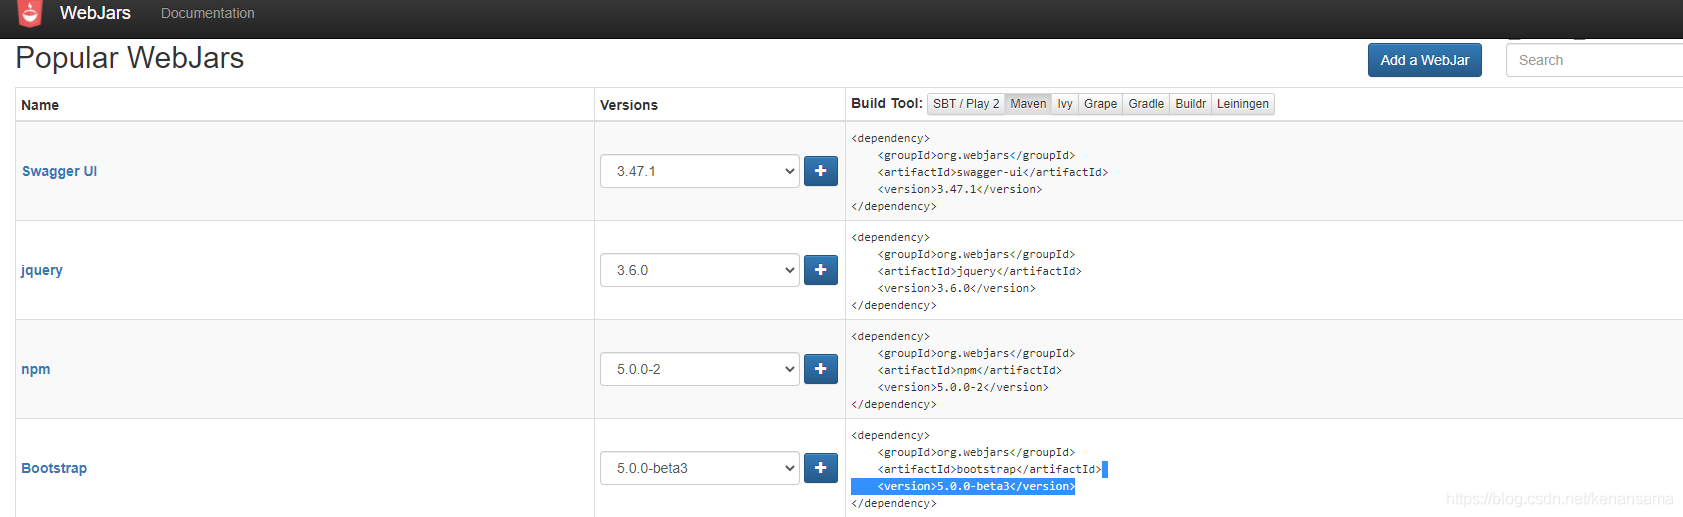The width and height of the screenshot is (1683, 517).
Task: Click the Build Tool label
Action: (887, 103)
